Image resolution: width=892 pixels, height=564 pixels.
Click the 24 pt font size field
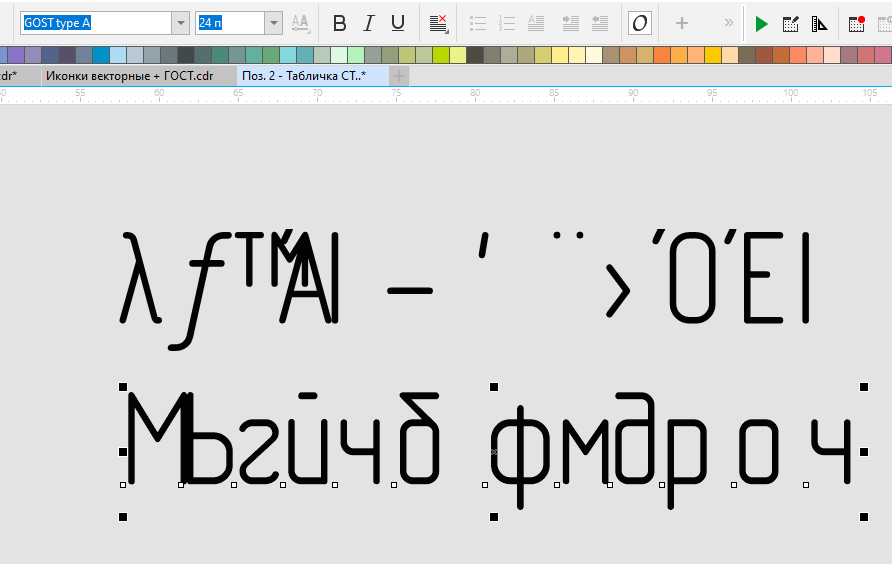(230, 23)
